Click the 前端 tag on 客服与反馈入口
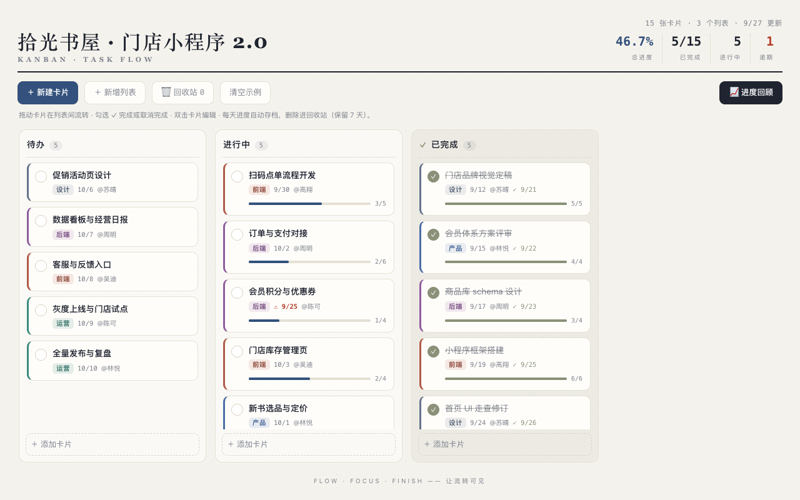The height and width of the screenshot is (500, 800). (63, 279)
